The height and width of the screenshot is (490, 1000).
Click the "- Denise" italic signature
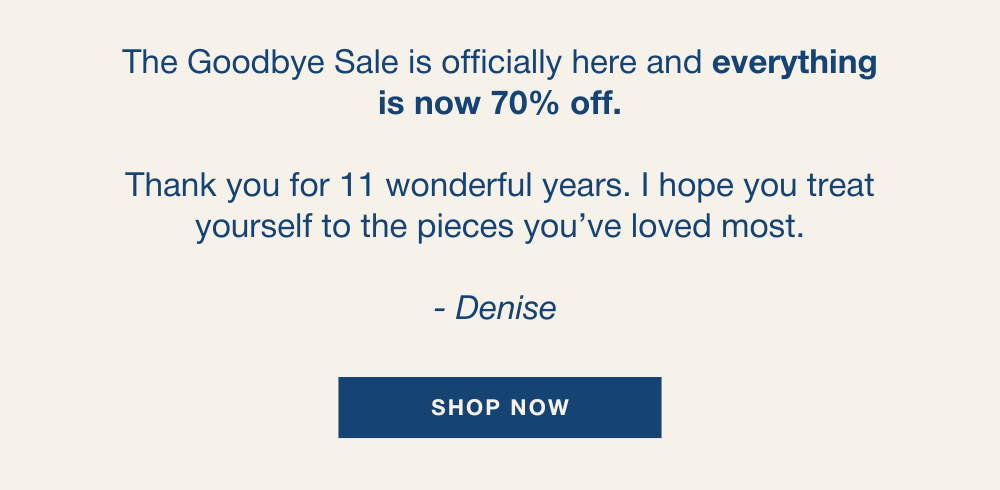click(x=495, y=308)
